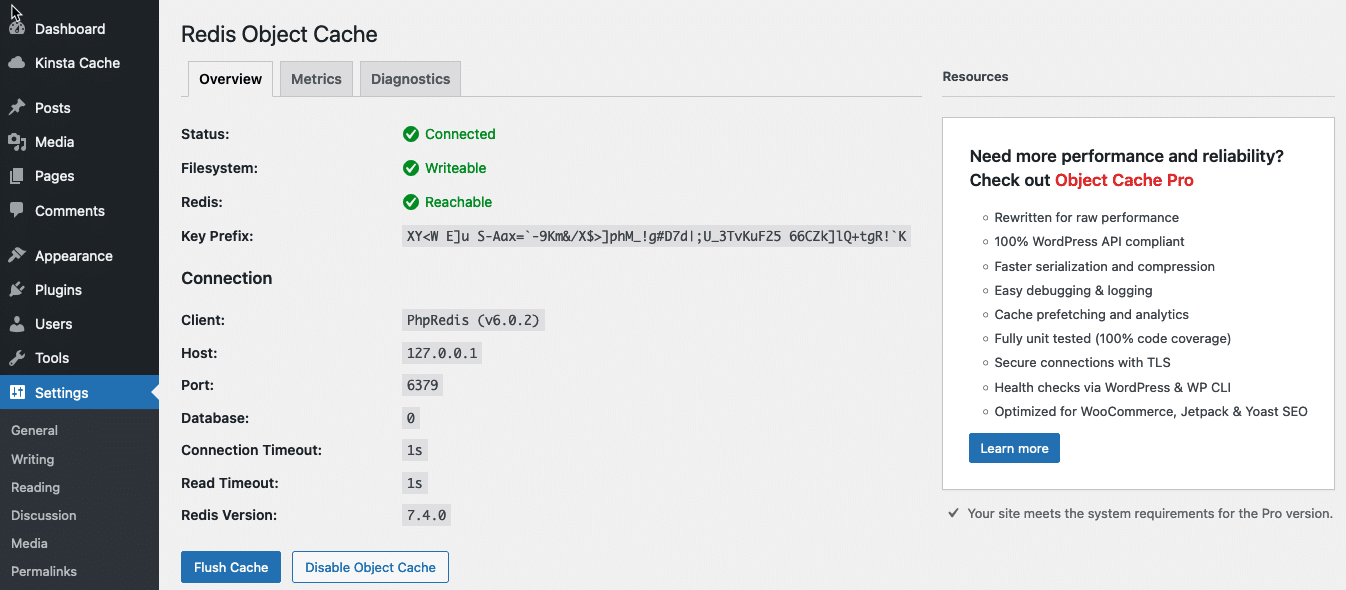1346x590 pixels.
Task: Click the Reachable Redis text
Action: (x=459, y=202)
